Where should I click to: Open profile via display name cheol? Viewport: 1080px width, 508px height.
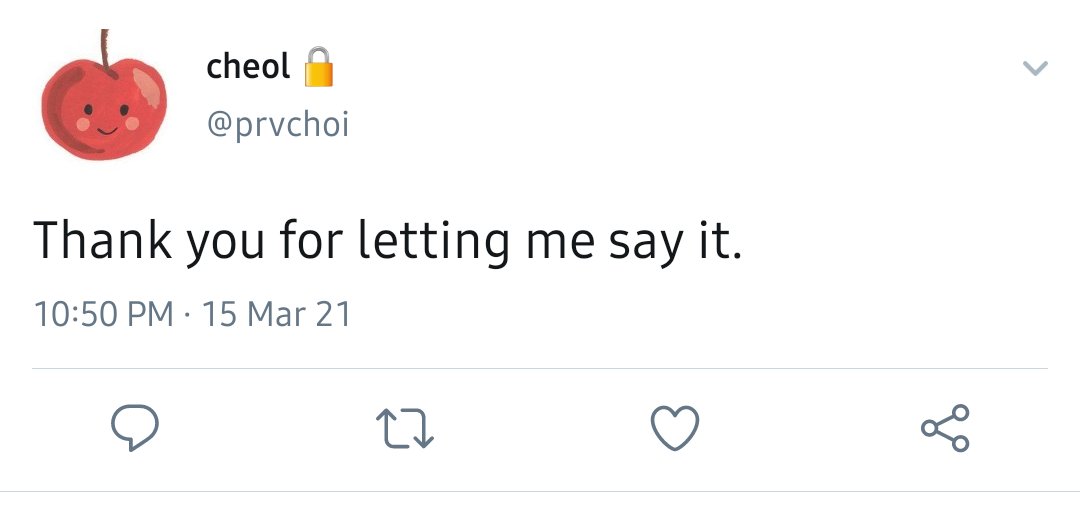pyautogui.click(x=248, y=67)
